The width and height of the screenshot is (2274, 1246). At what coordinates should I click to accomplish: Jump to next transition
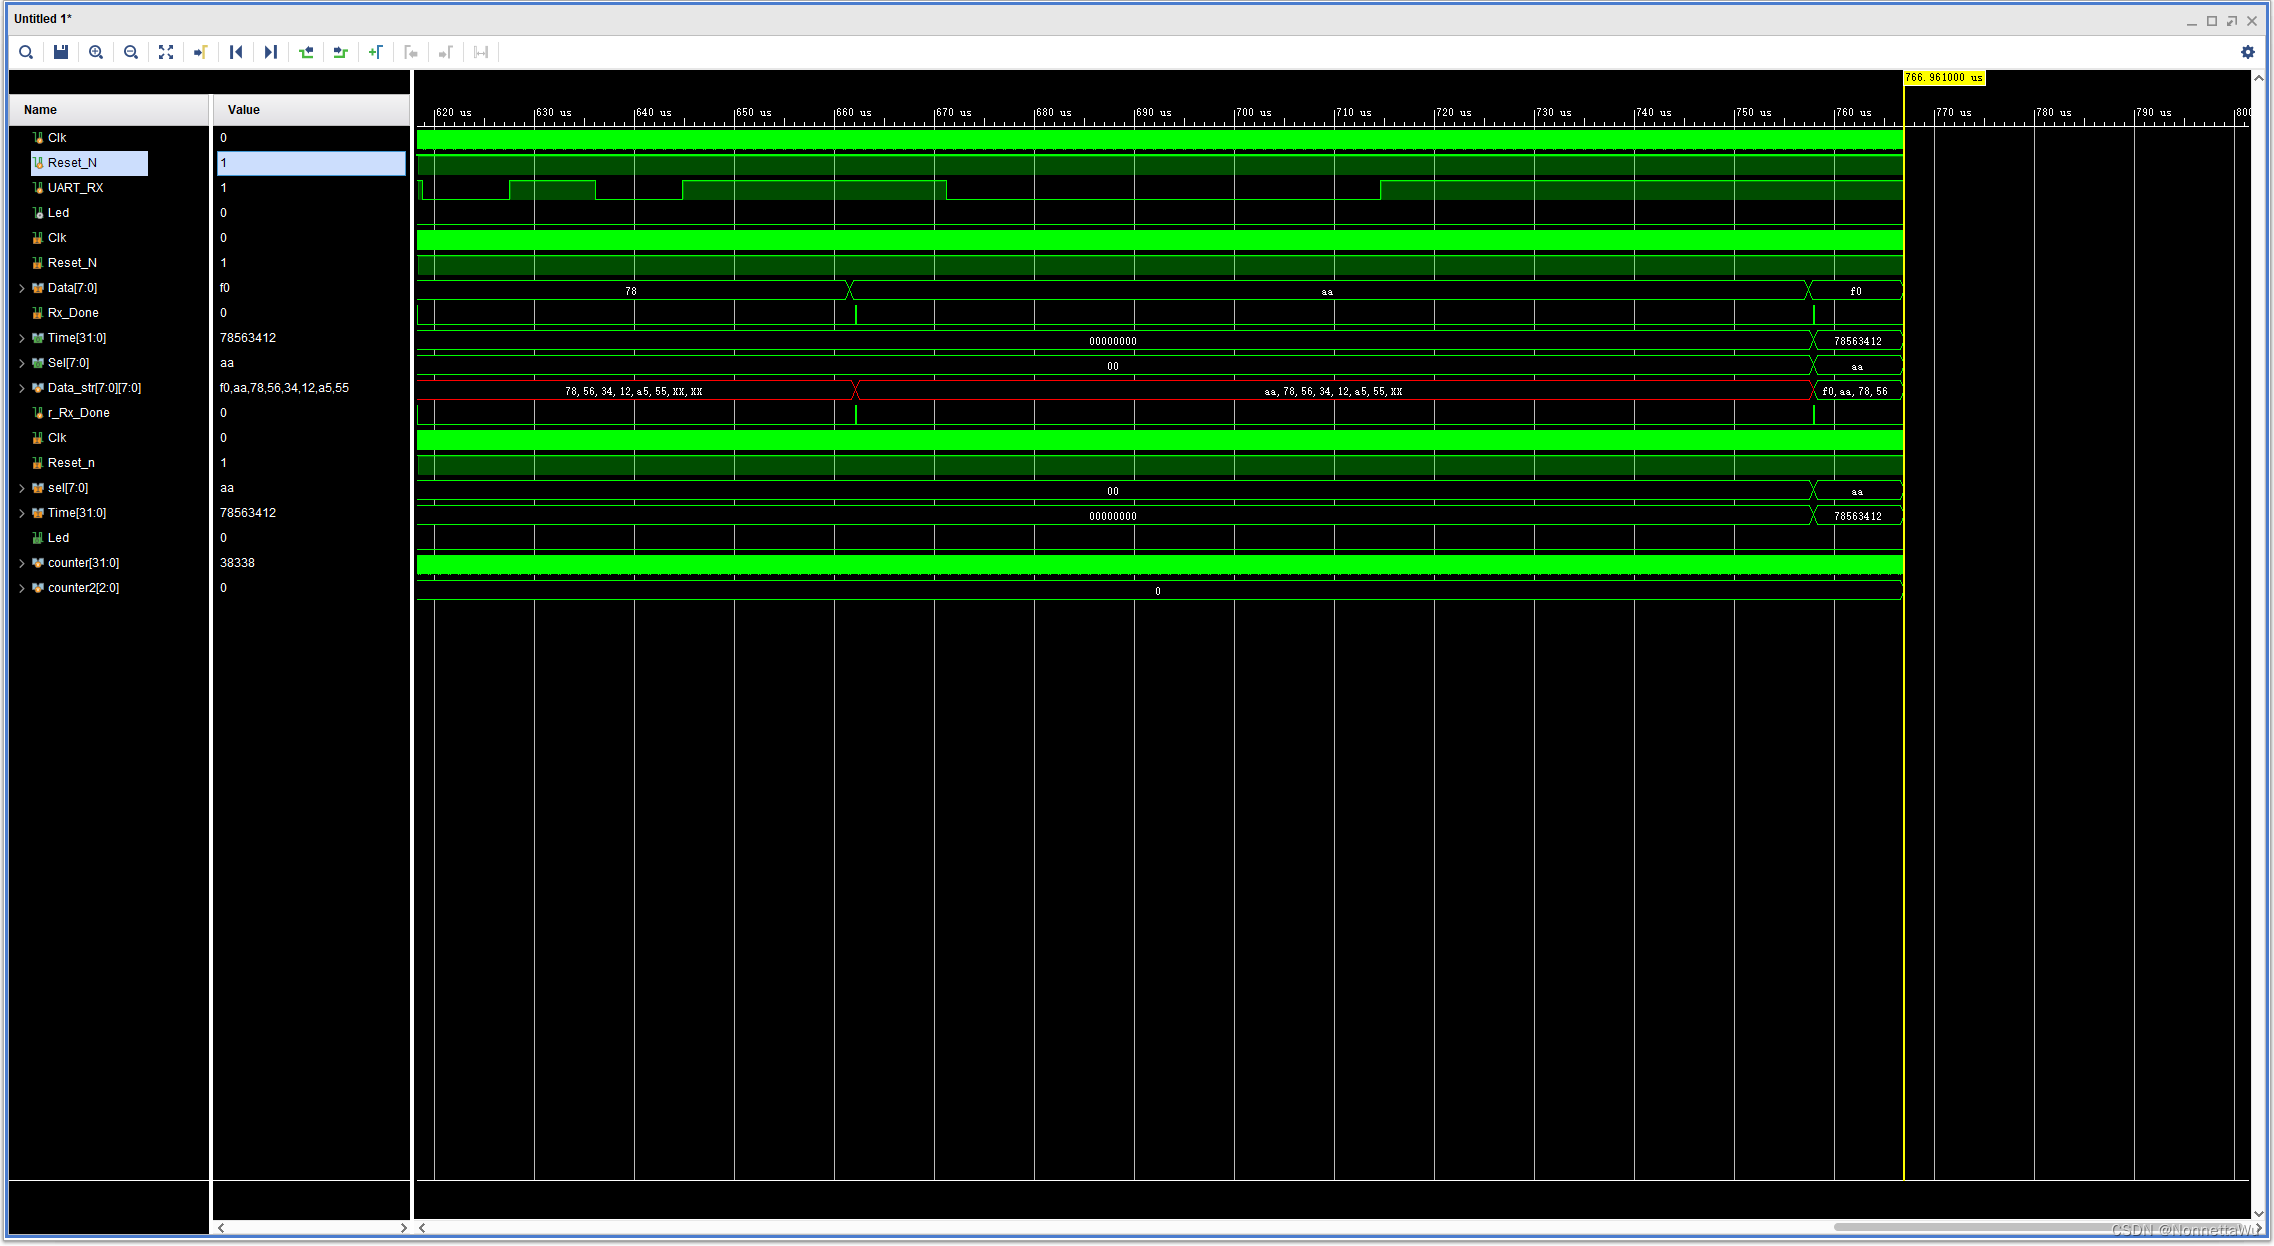pyautogui.click(x=341, y=52)
